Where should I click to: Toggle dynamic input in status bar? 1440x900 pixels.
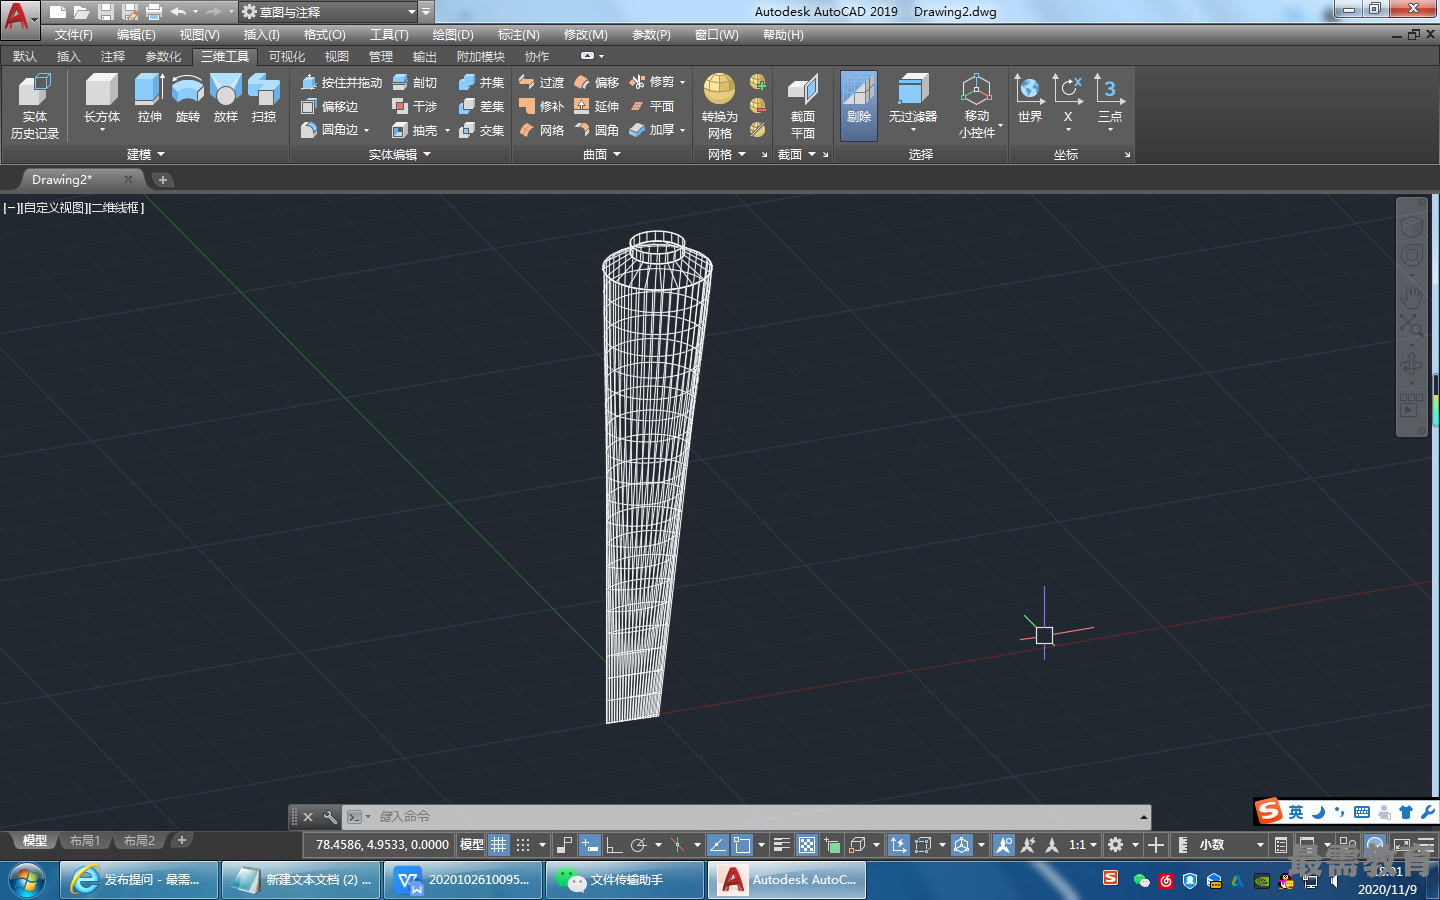[590, 845]
